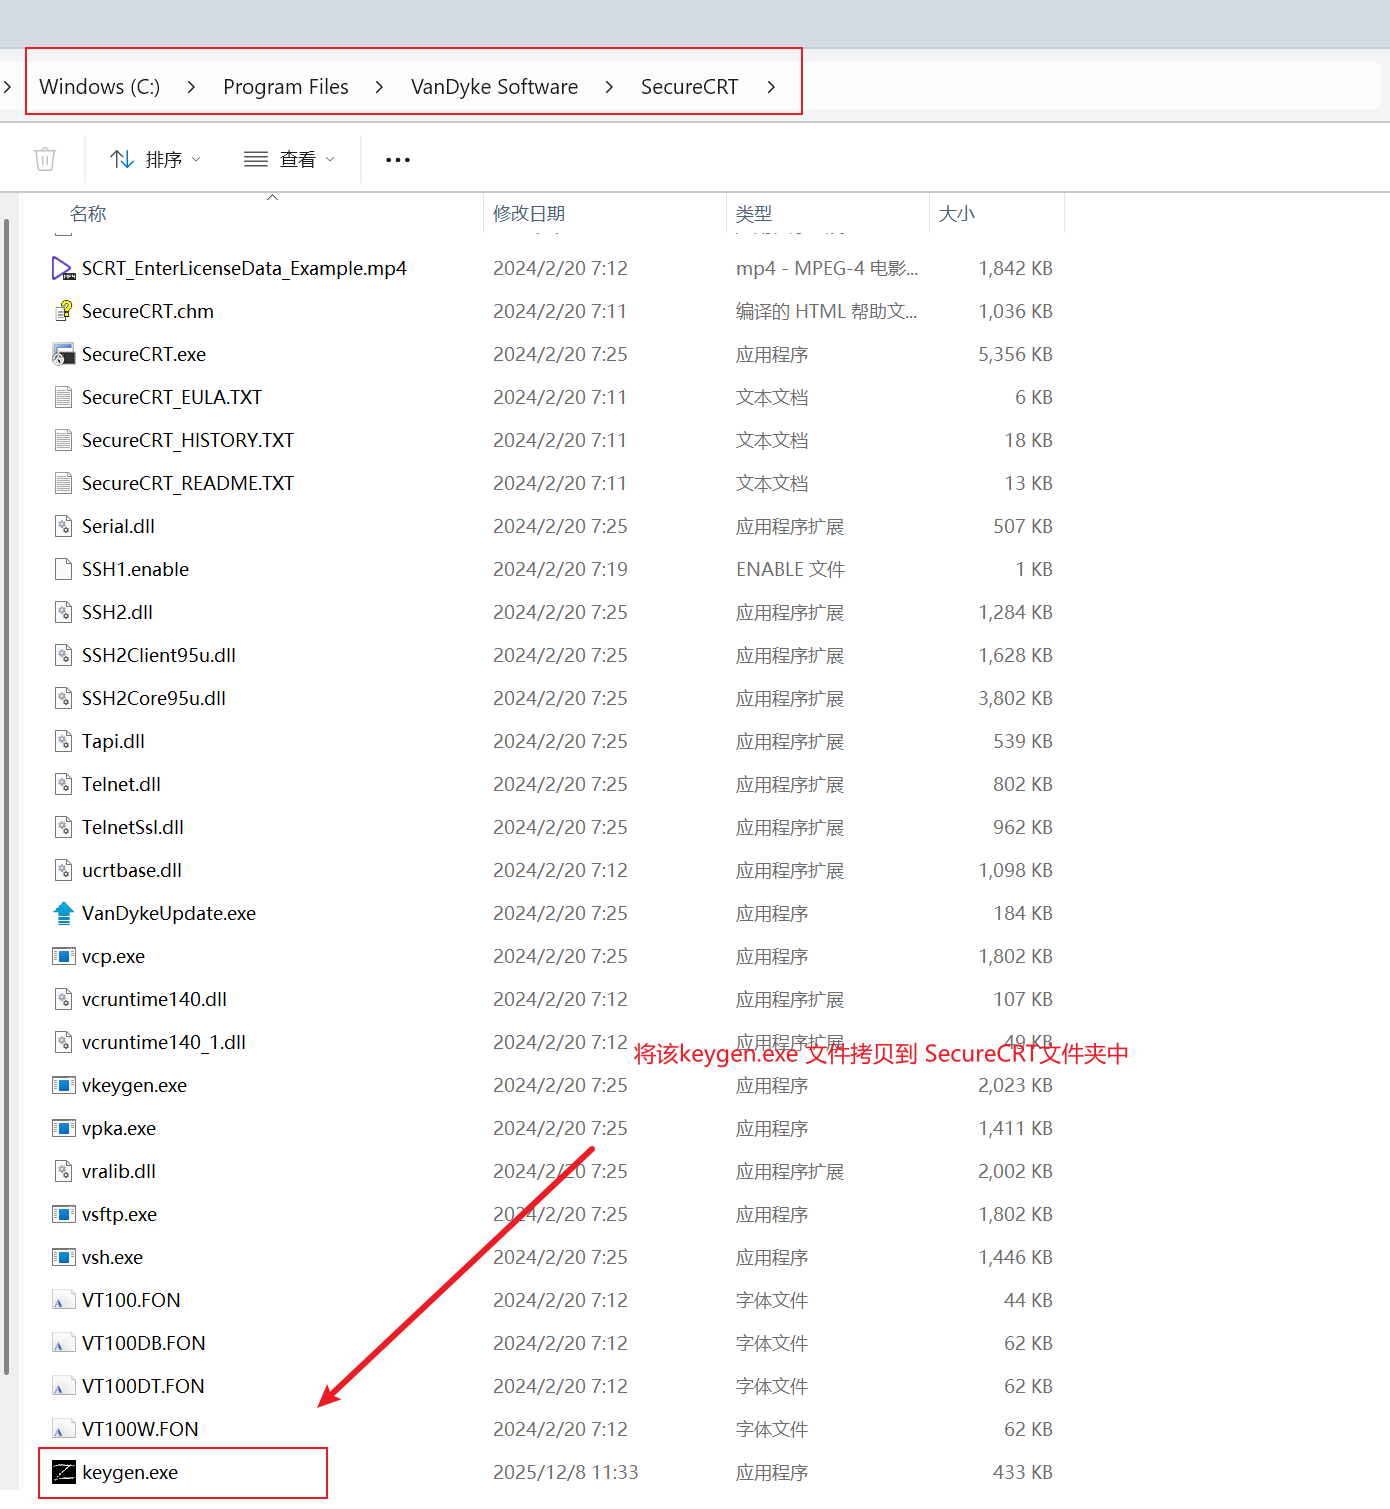Open the sort (排序) dropdown
The image size is (1390, 1509).
click(x=155, y=159)
